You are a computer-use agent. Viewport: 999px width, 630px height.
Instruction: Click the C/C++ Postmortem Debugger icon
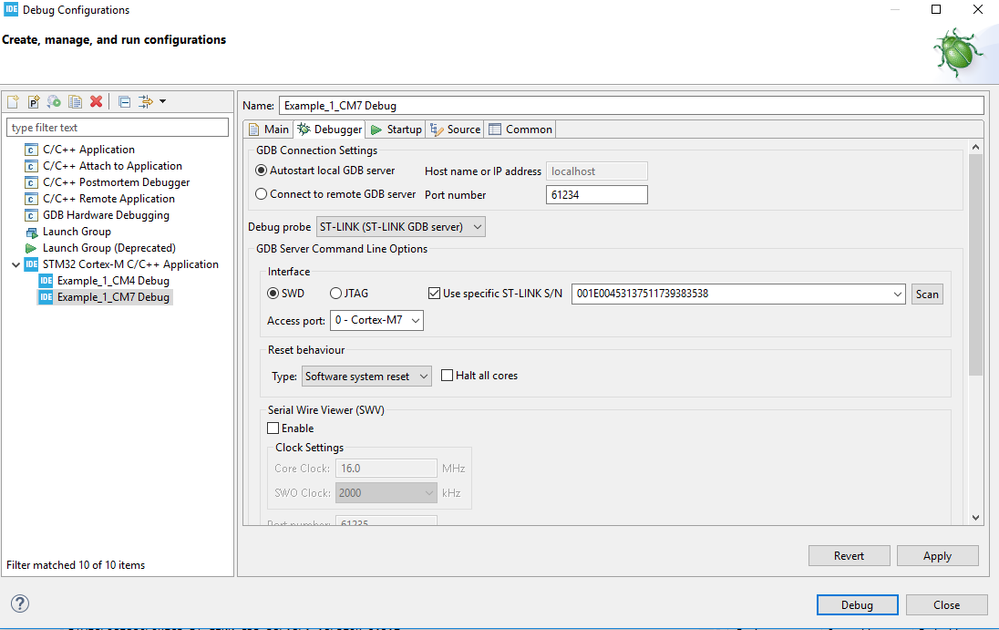click(x=31, y=183)
